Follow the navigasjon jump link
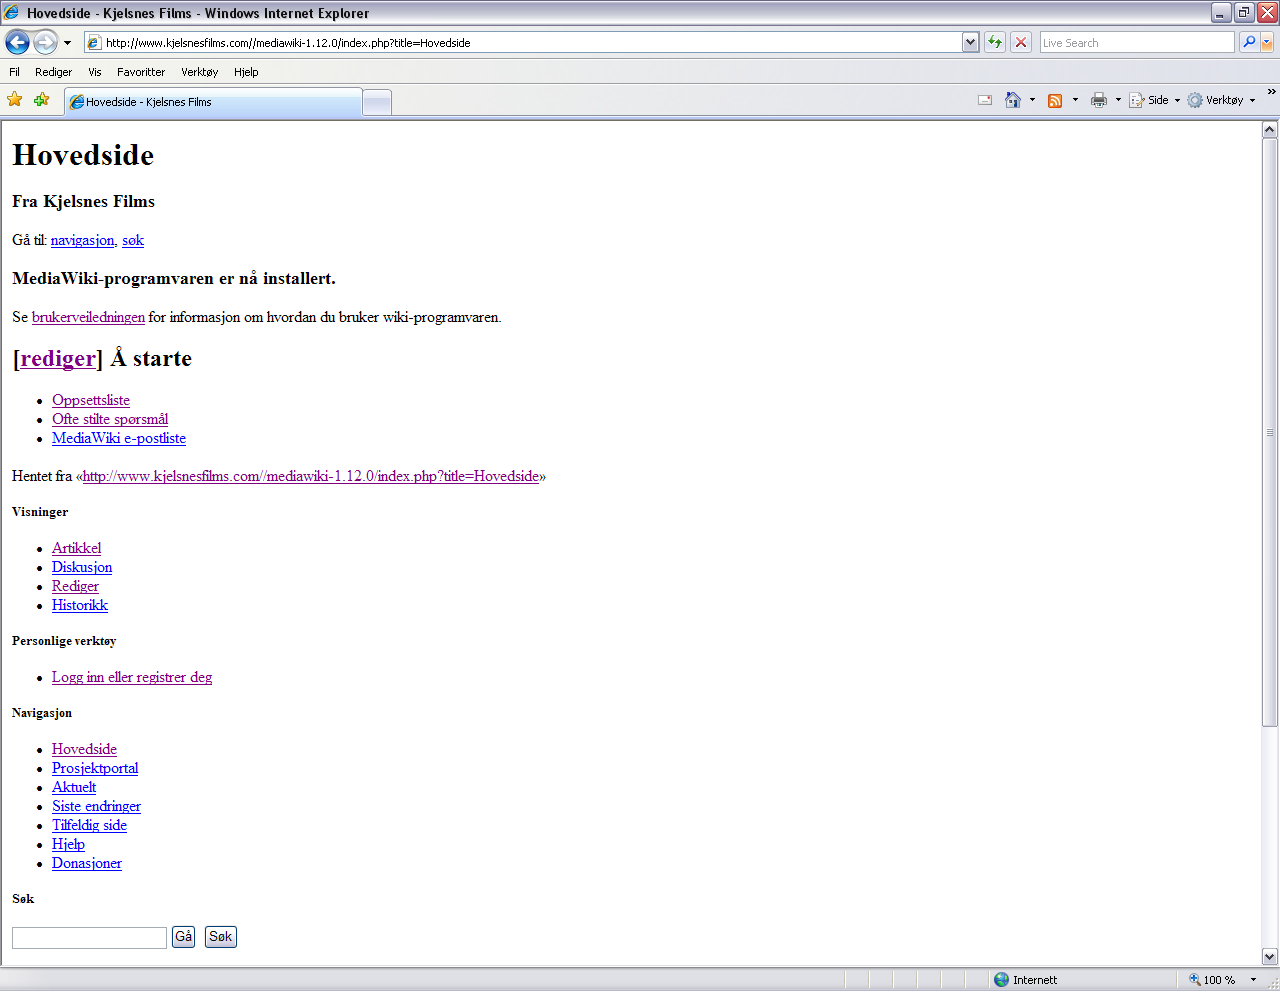This screenshot has width=1280, height=992. tap(82, 240)
